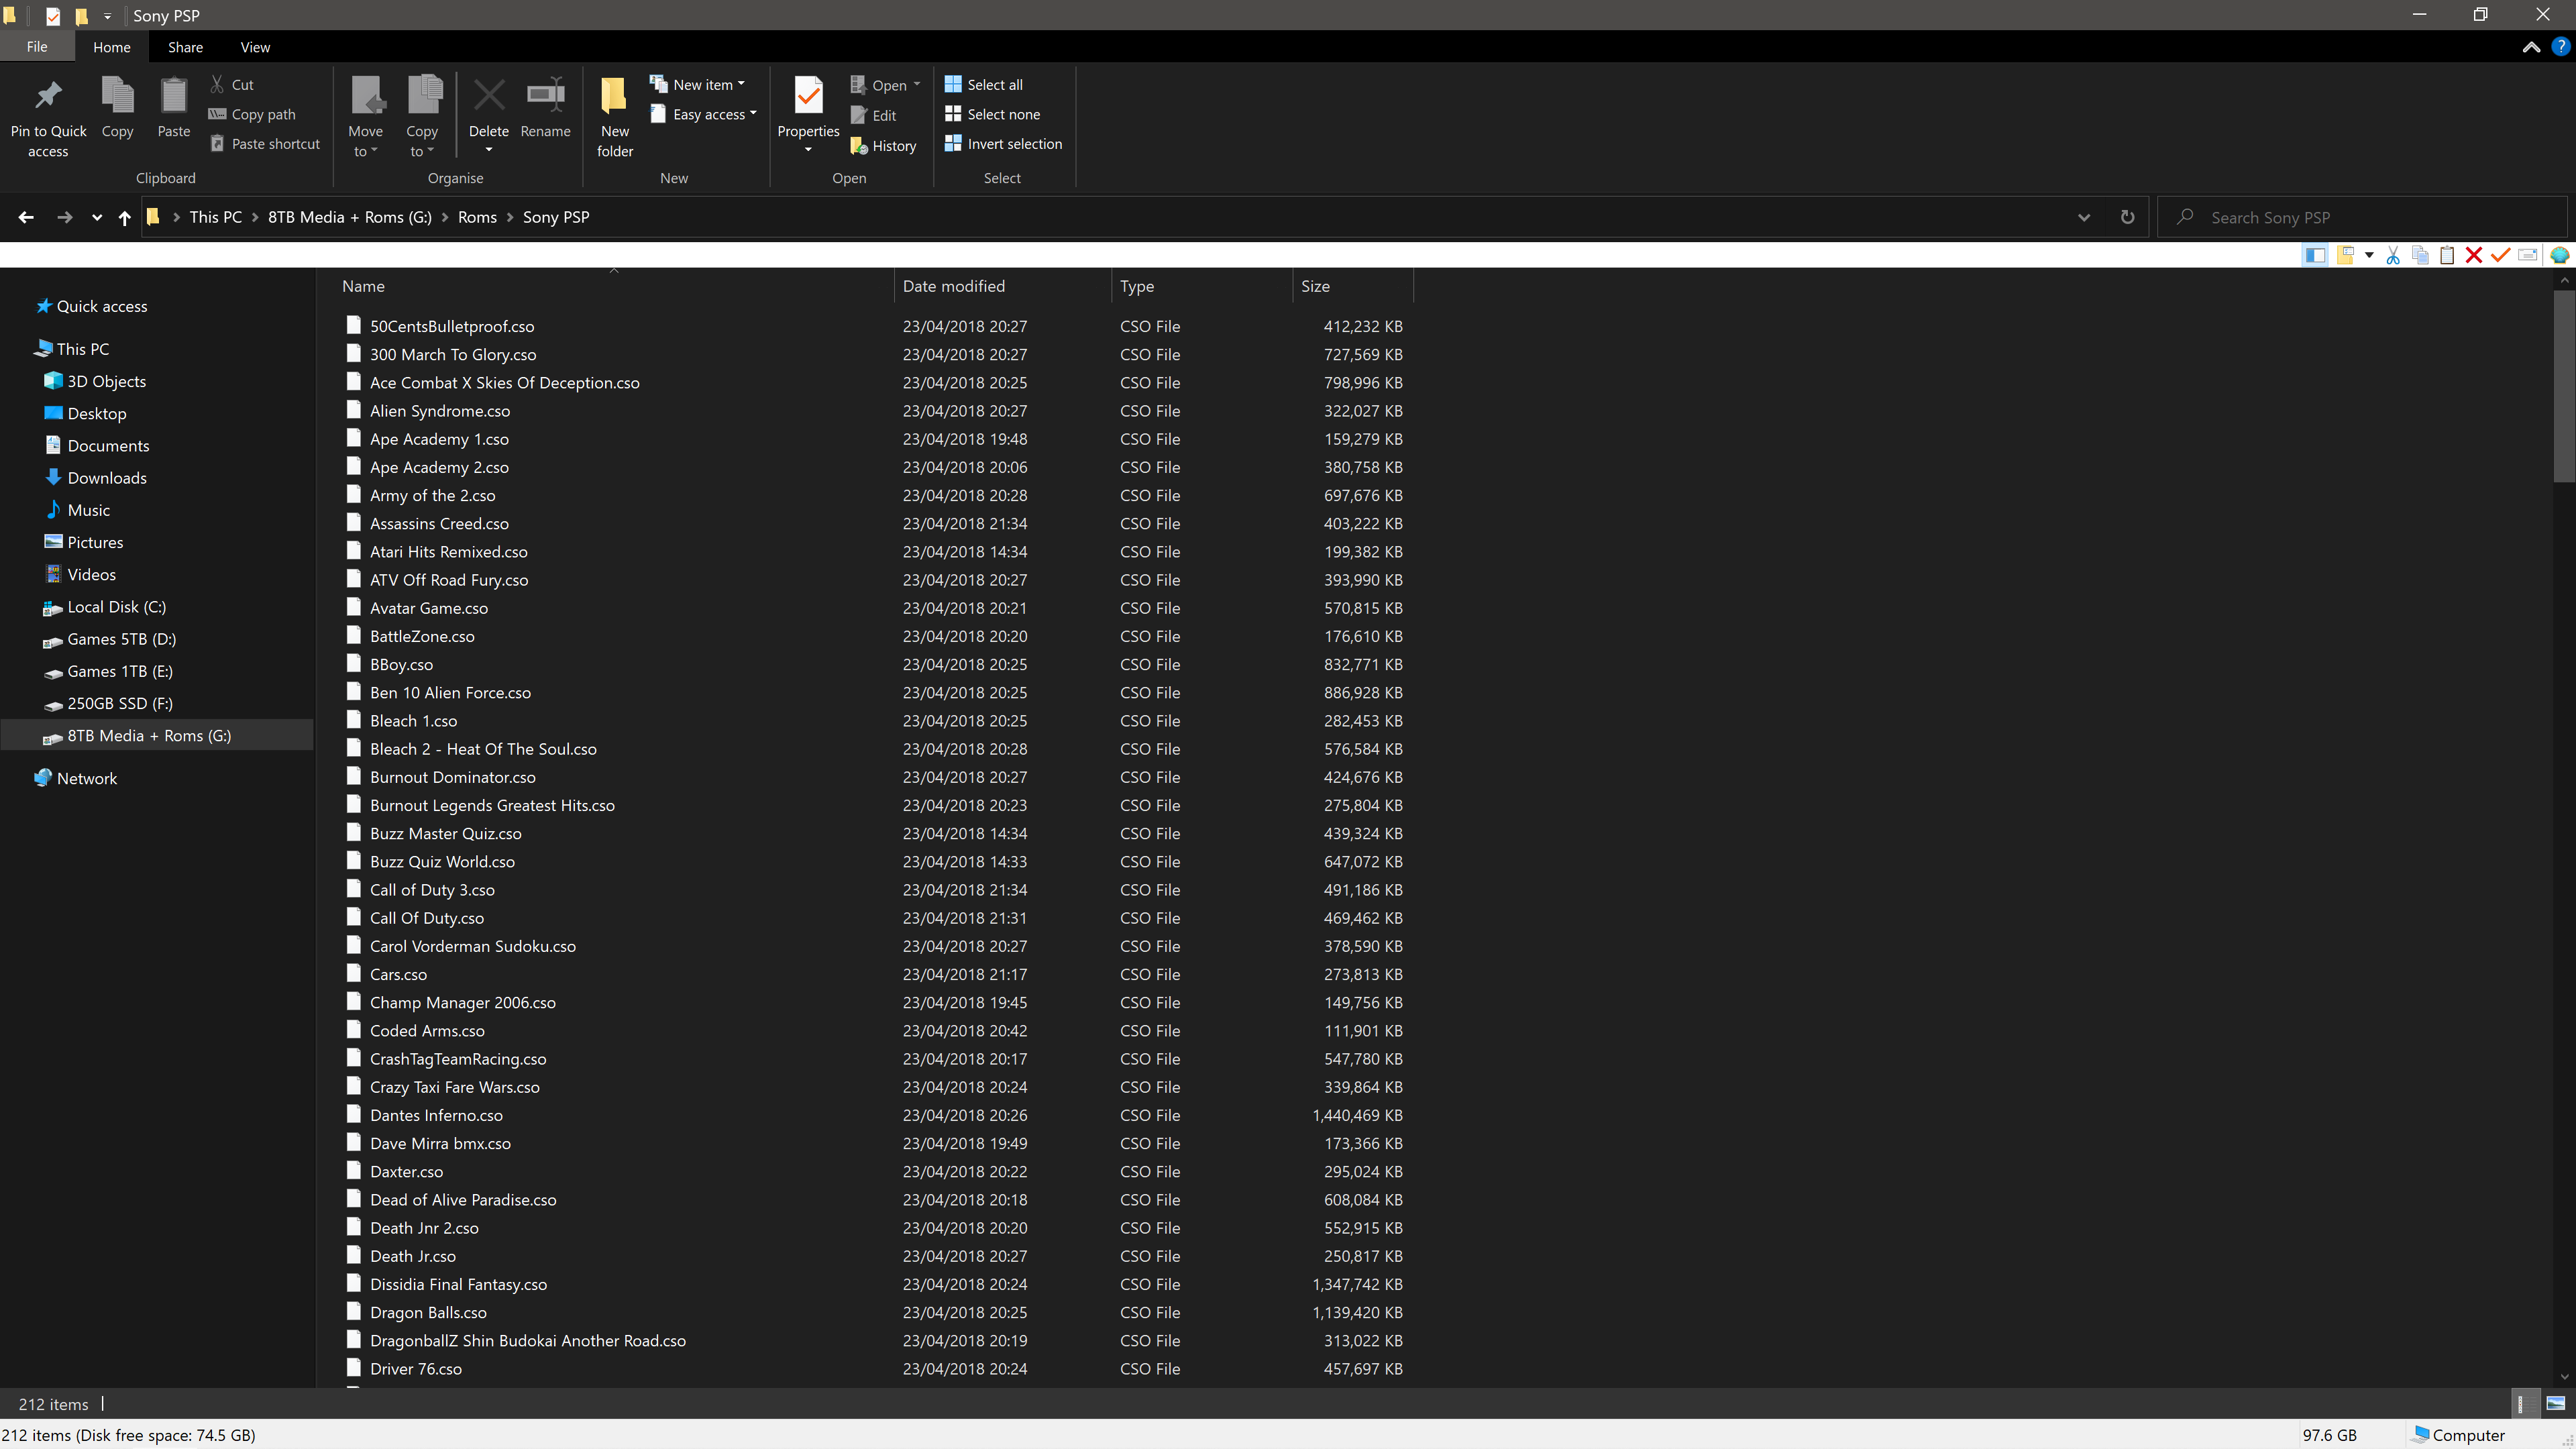Click the clipboard paste toolbar icon
The height and width of the screenshot is (1449, 2576).
2446,255
